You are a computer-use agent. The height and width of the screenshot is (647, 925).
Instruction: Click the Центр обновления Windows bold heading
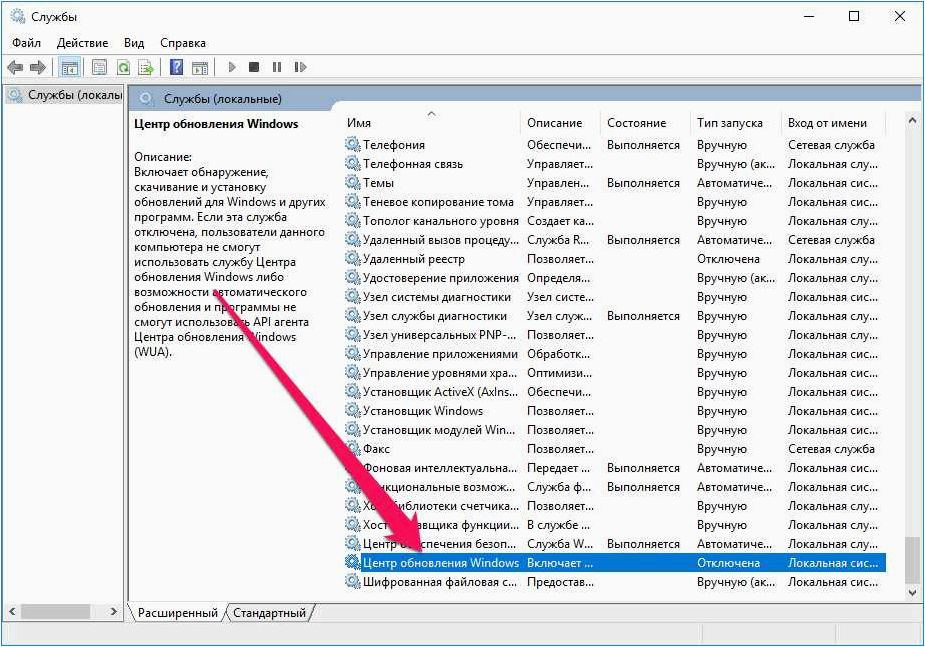(x=216, y=124)
